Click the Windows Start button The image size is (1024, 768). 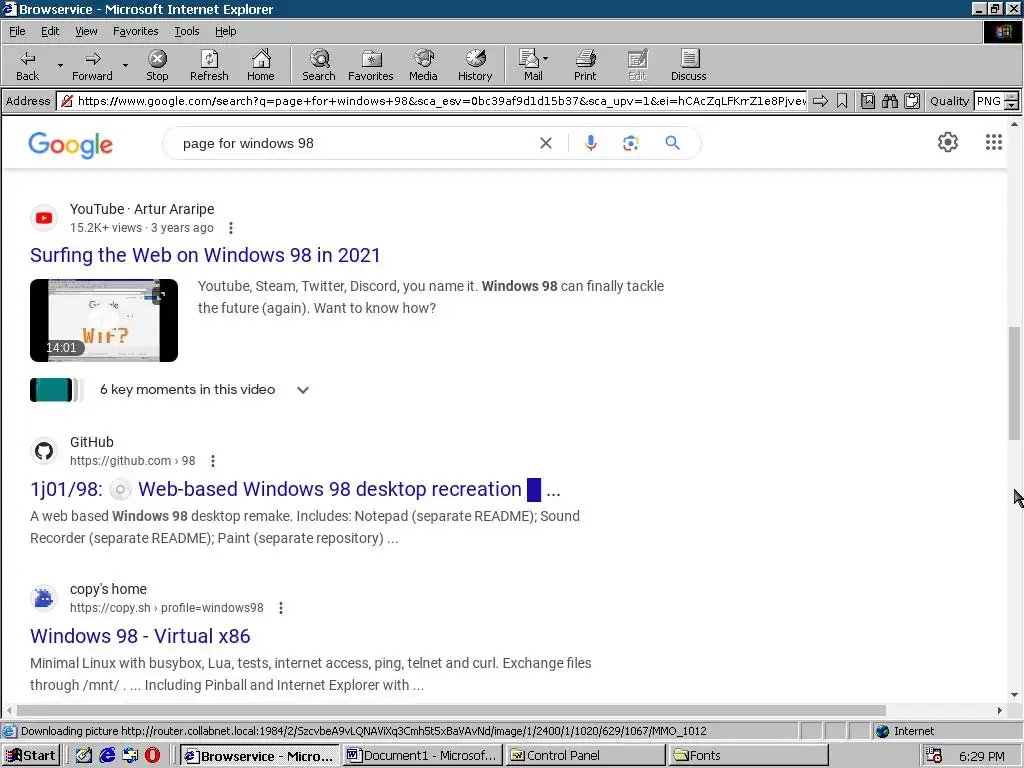[x=31, y=756]
